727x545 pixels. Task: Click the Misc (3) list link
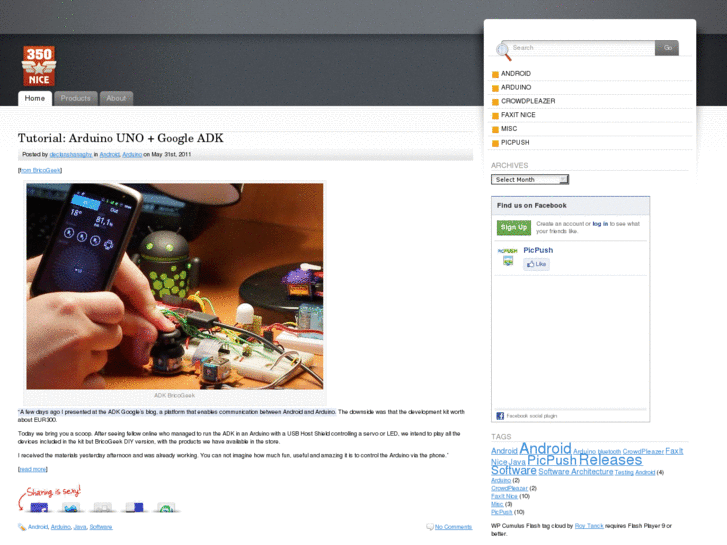click(x=497, y=504)
